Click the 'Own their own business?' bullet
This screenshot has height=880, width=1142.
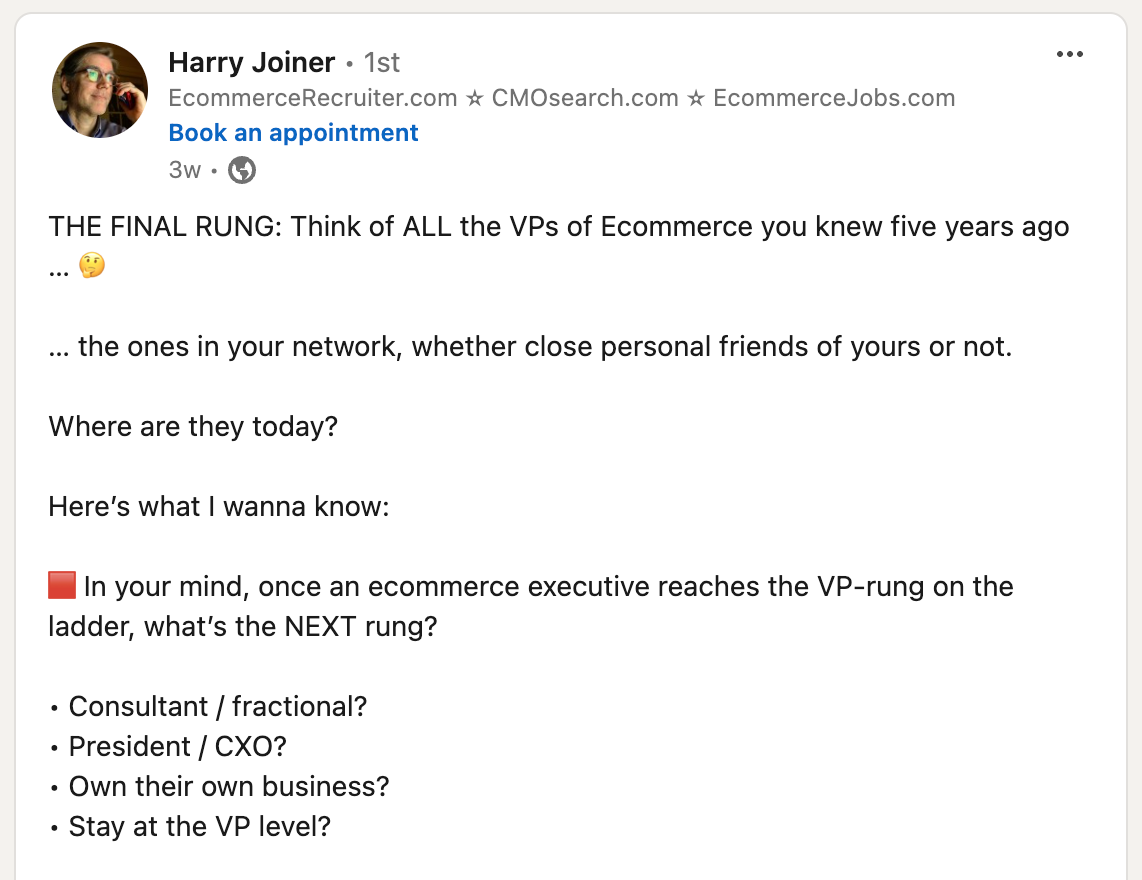click(x=229, y=787)
